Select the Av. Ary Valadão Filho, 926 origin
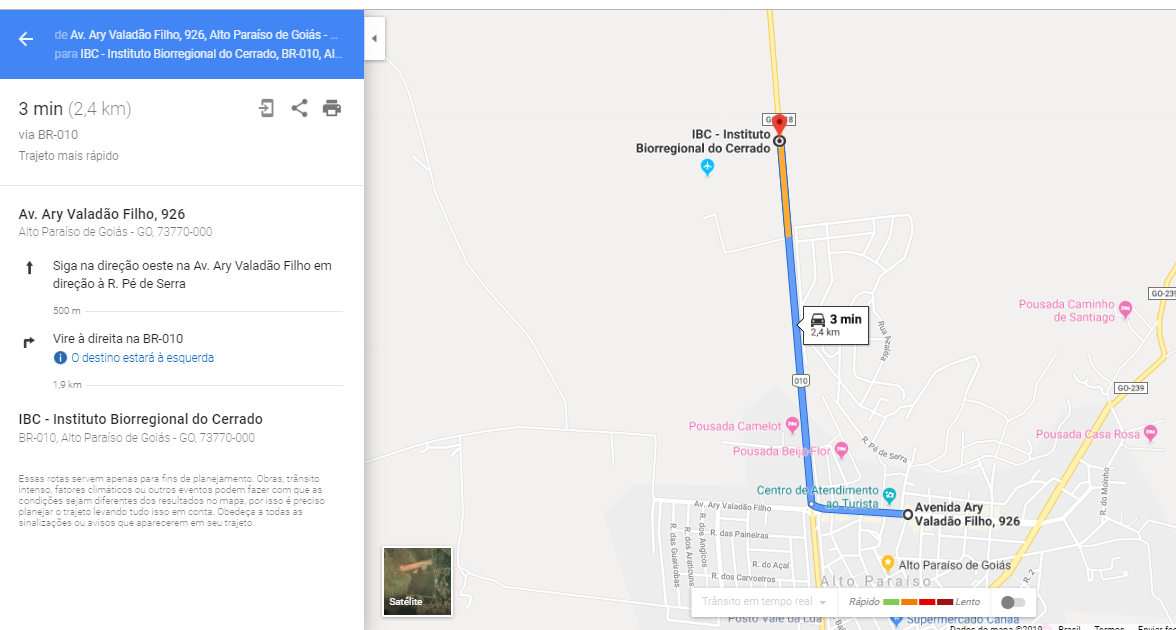Image resolution: width=1176 pixels, height=630 pixels. click(x=101, y=214)
